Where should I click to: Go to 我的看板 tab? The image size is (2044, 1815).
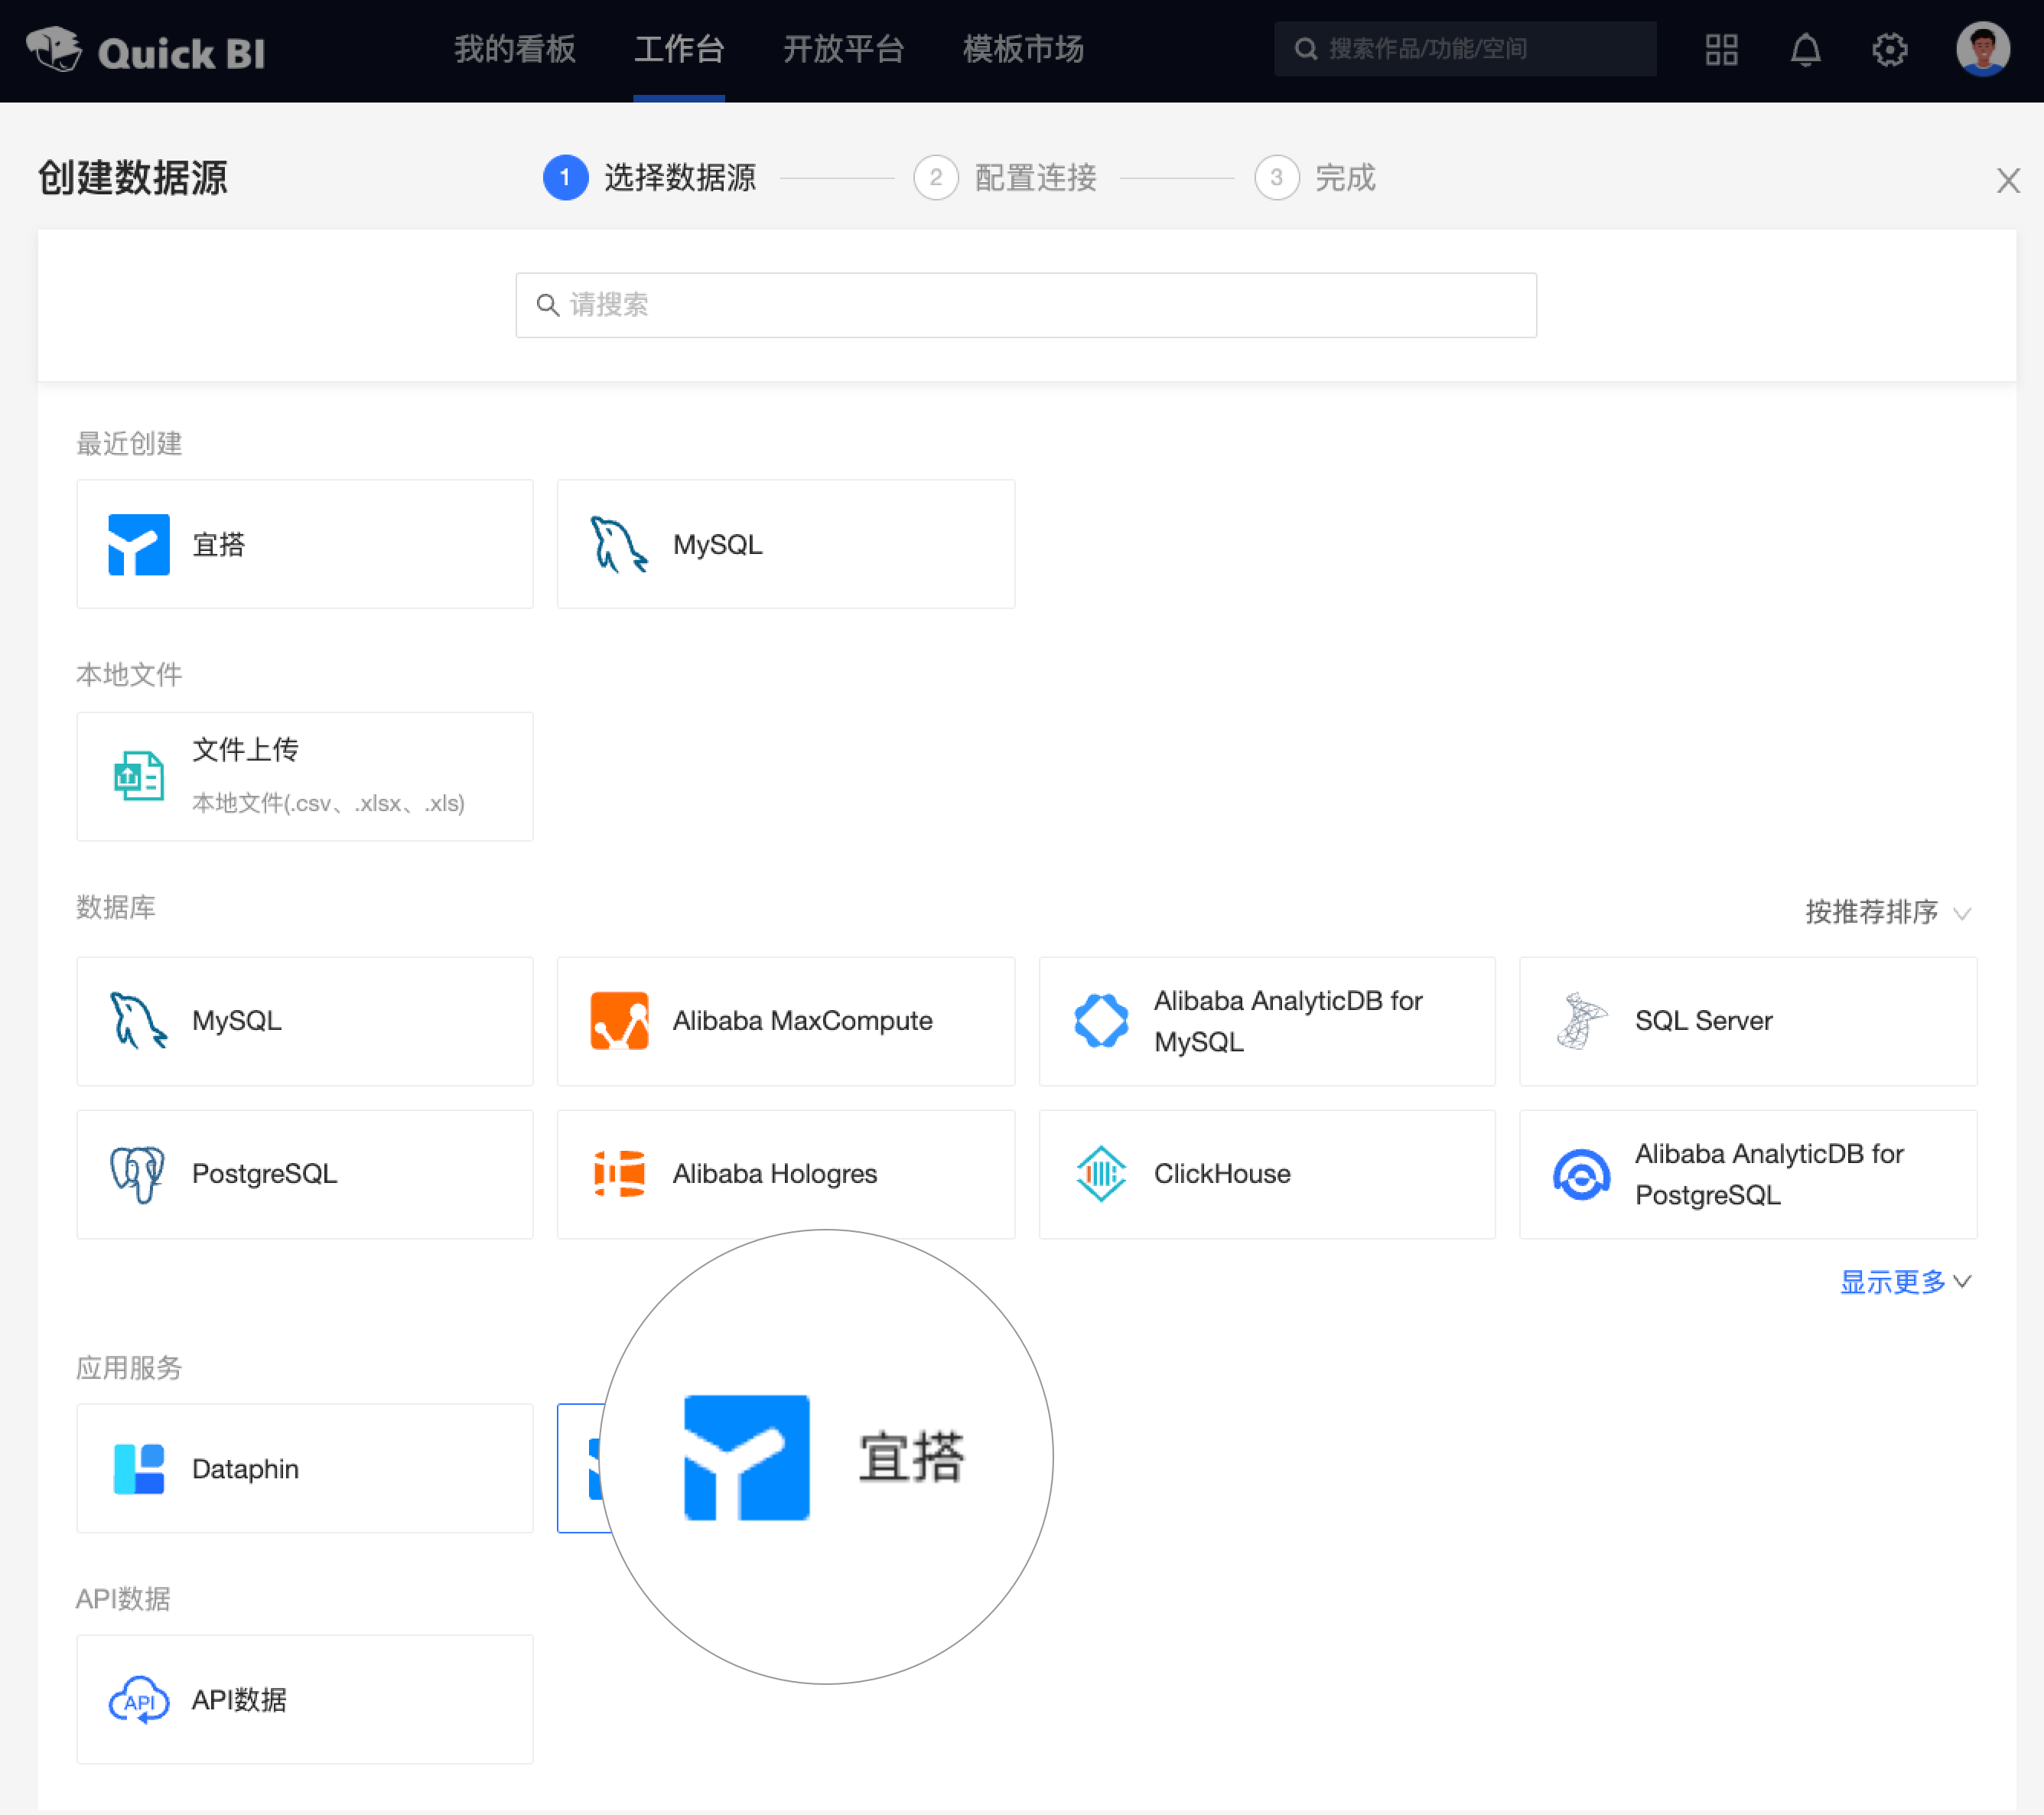point(515,49)
